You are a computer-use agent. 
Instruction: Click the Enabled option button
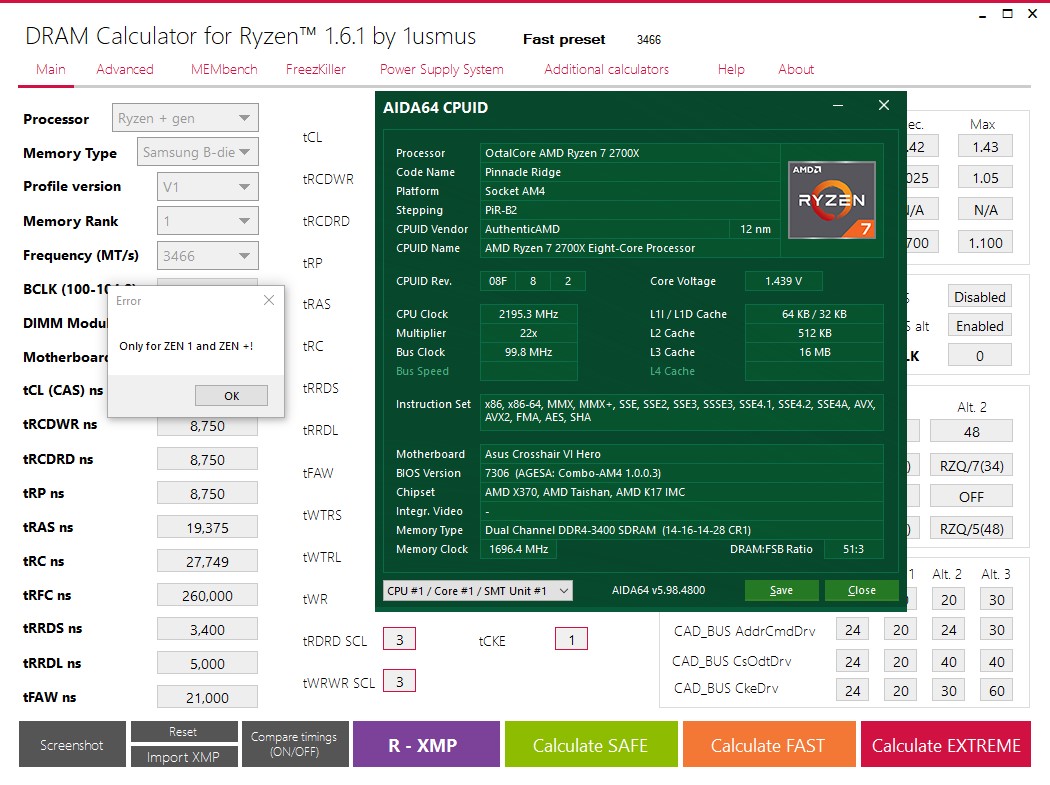pos(980,326)
